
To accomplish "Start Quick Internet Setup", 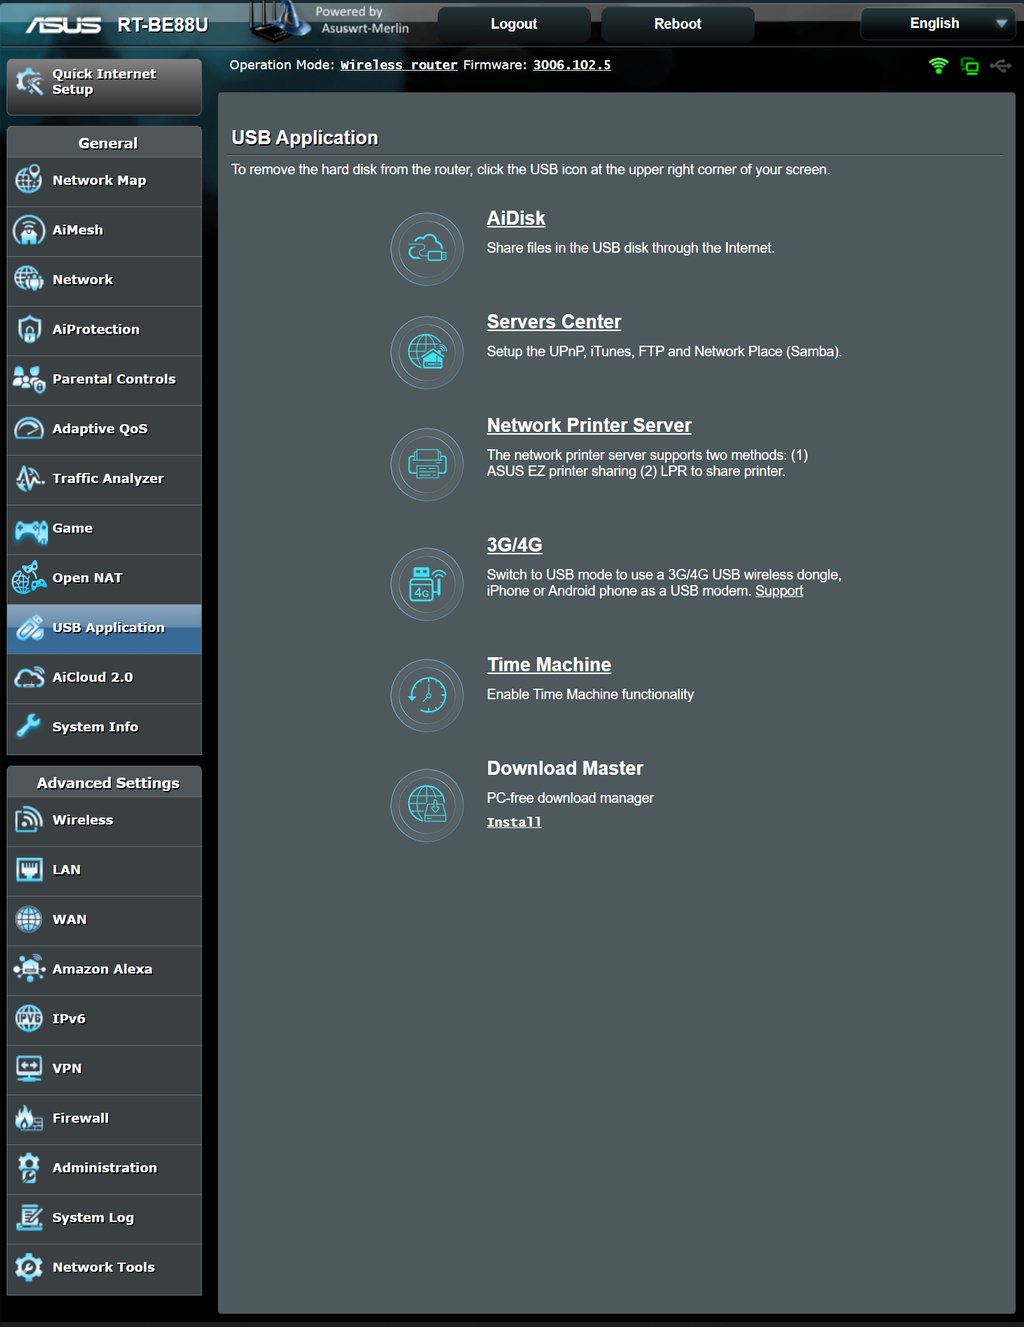I will click(x=104, y=86).
